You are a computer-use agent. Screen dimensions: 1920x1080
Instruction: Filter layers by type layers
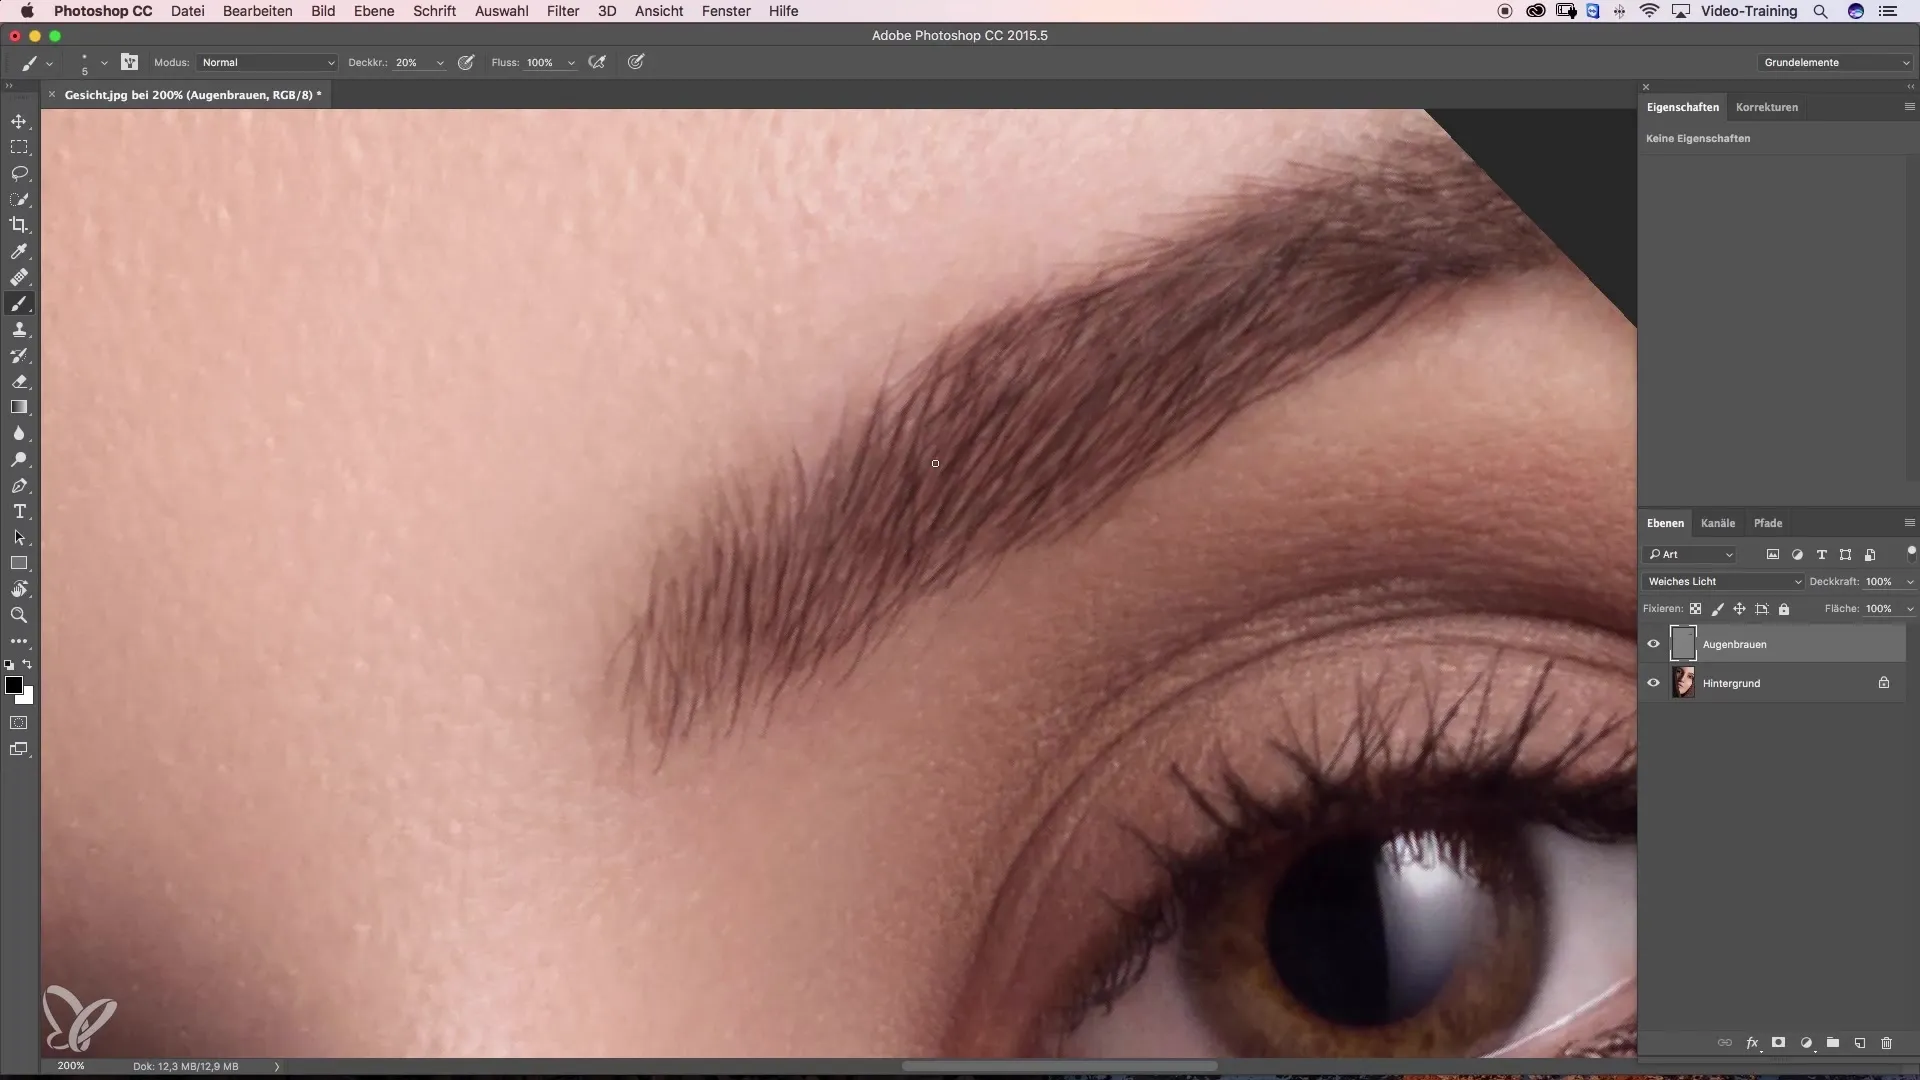(x=1821, y=555)
